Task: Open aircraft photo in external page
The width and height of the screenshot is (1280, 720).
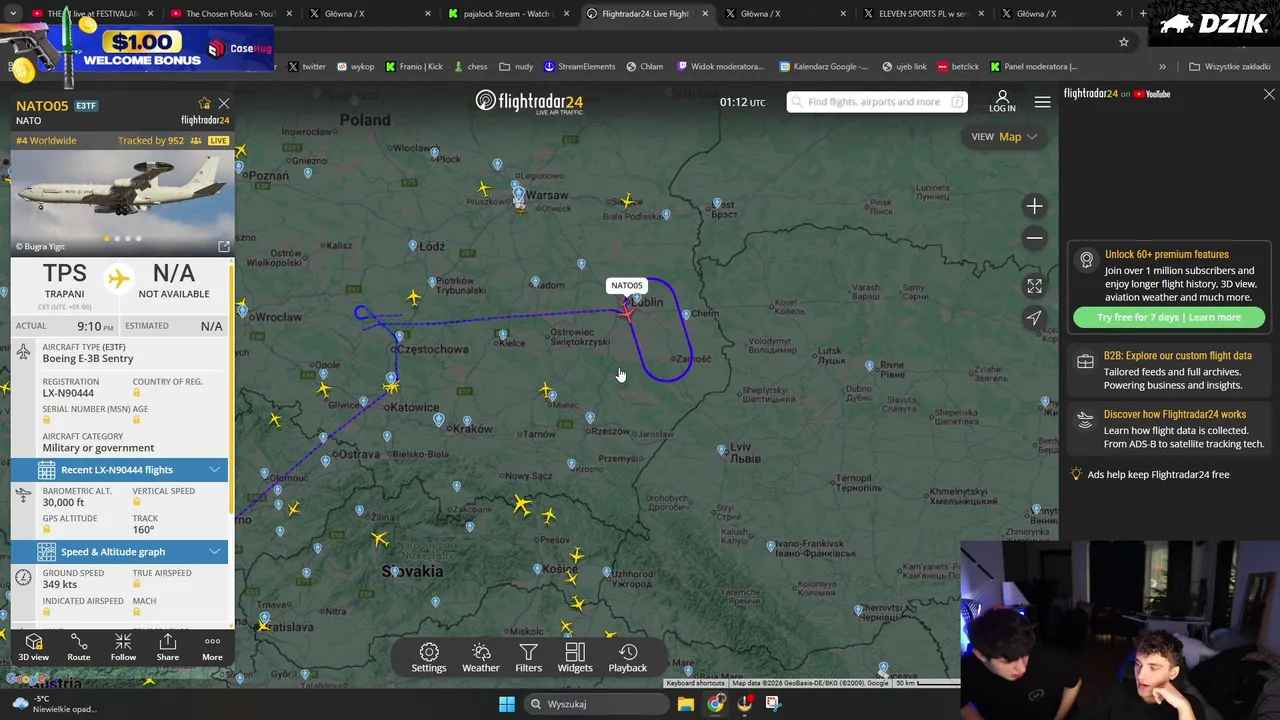Action: pyautogui.click(x=224, y=246)
